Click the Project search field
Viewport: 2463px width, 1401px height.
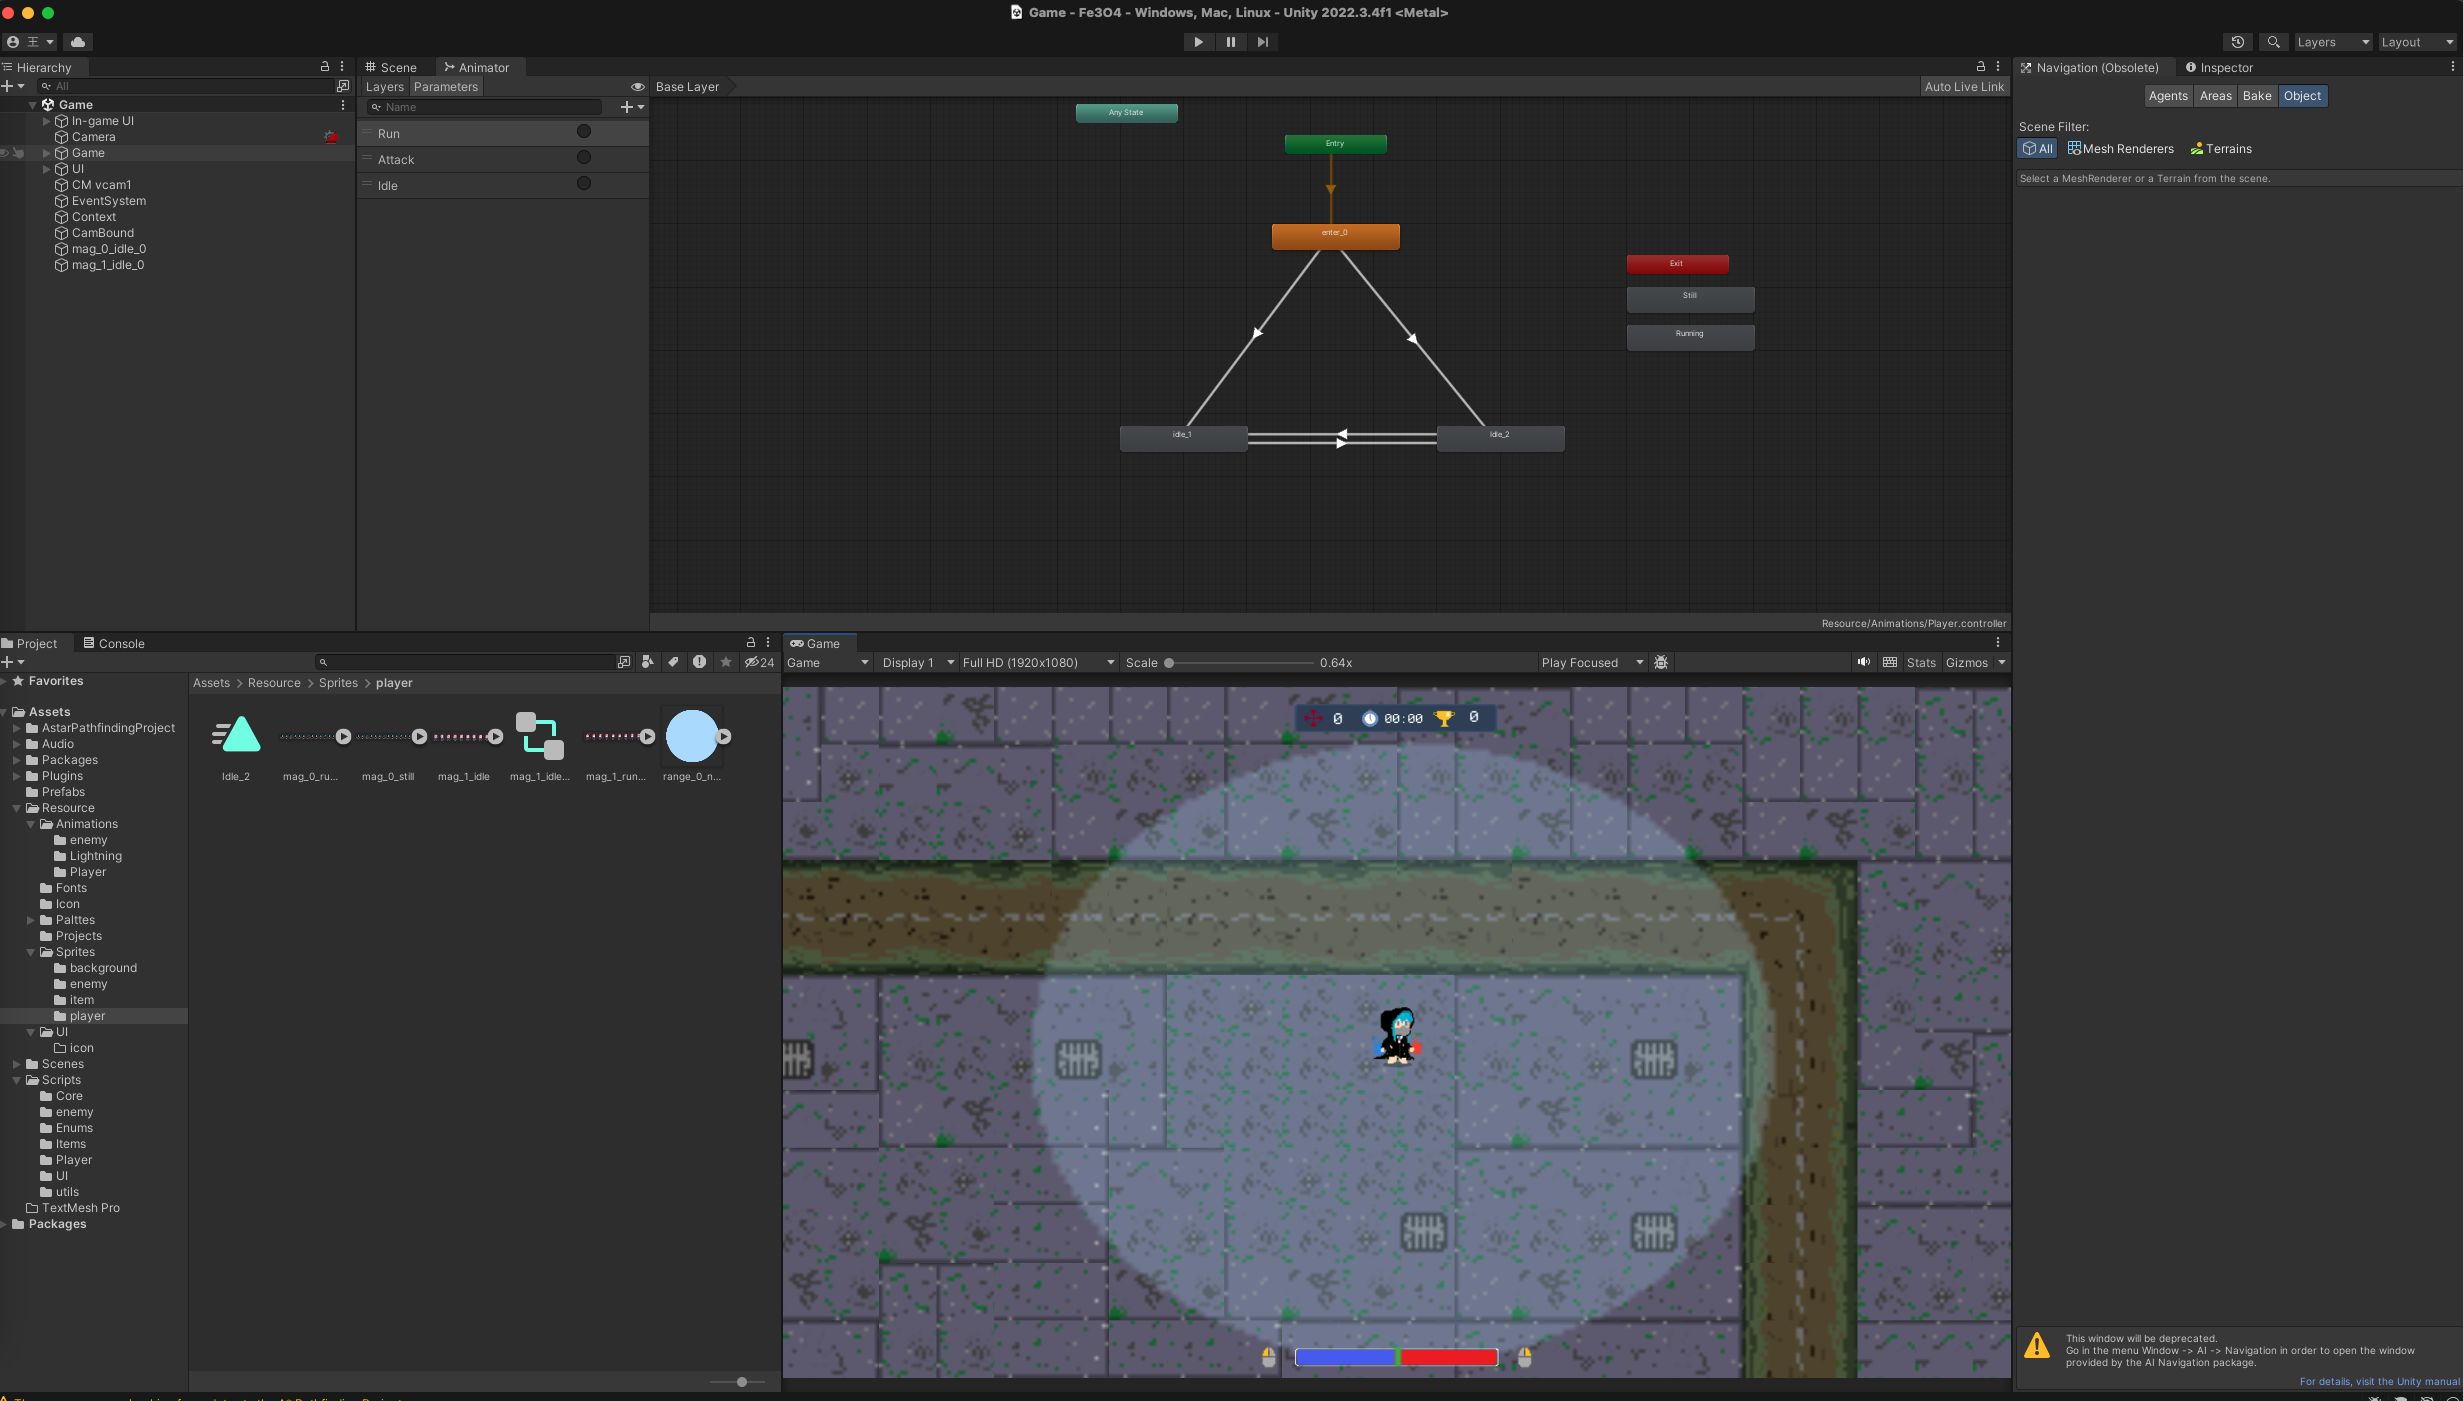click(465, 662)
